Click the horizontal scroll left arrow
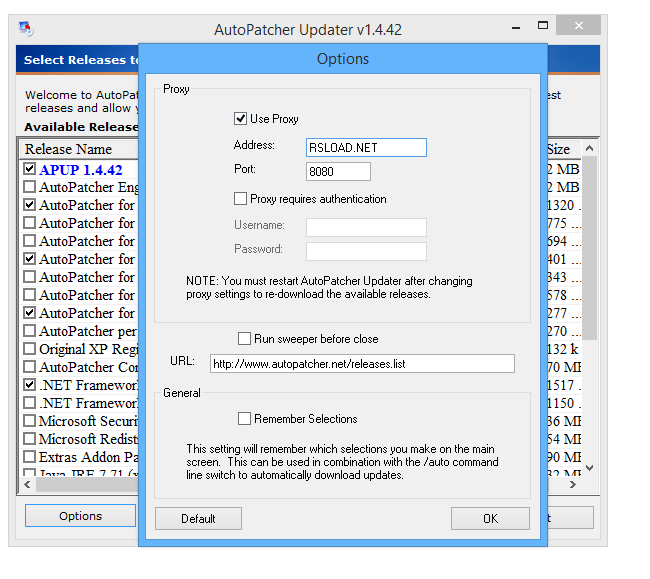Image resolution: width=650 pixels, height=579 pixels. (x=27, y=484)
